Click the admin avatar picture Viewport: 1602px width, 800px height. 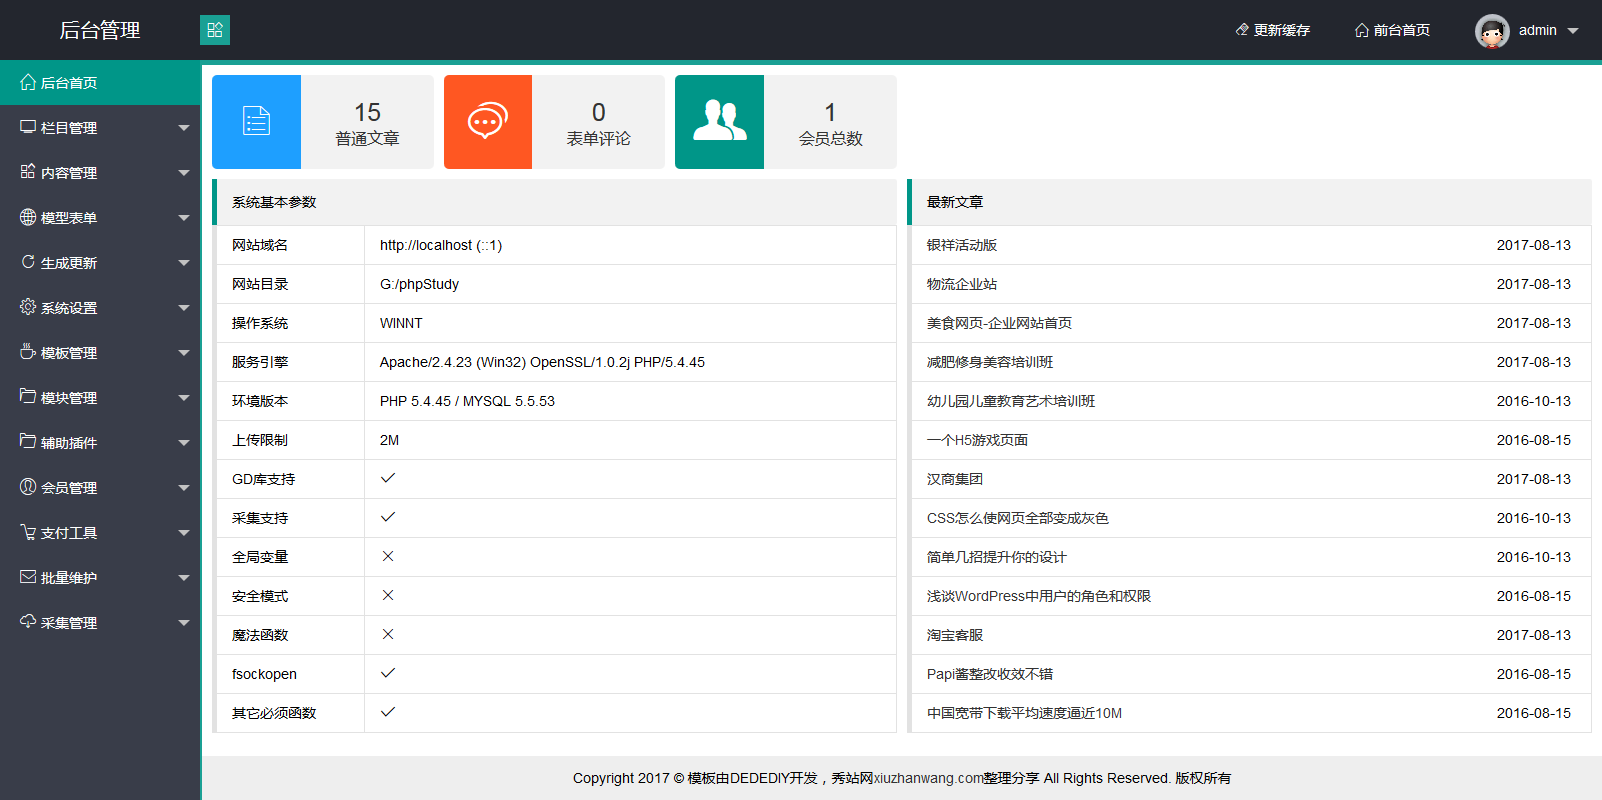click(x=1491, y=31)
